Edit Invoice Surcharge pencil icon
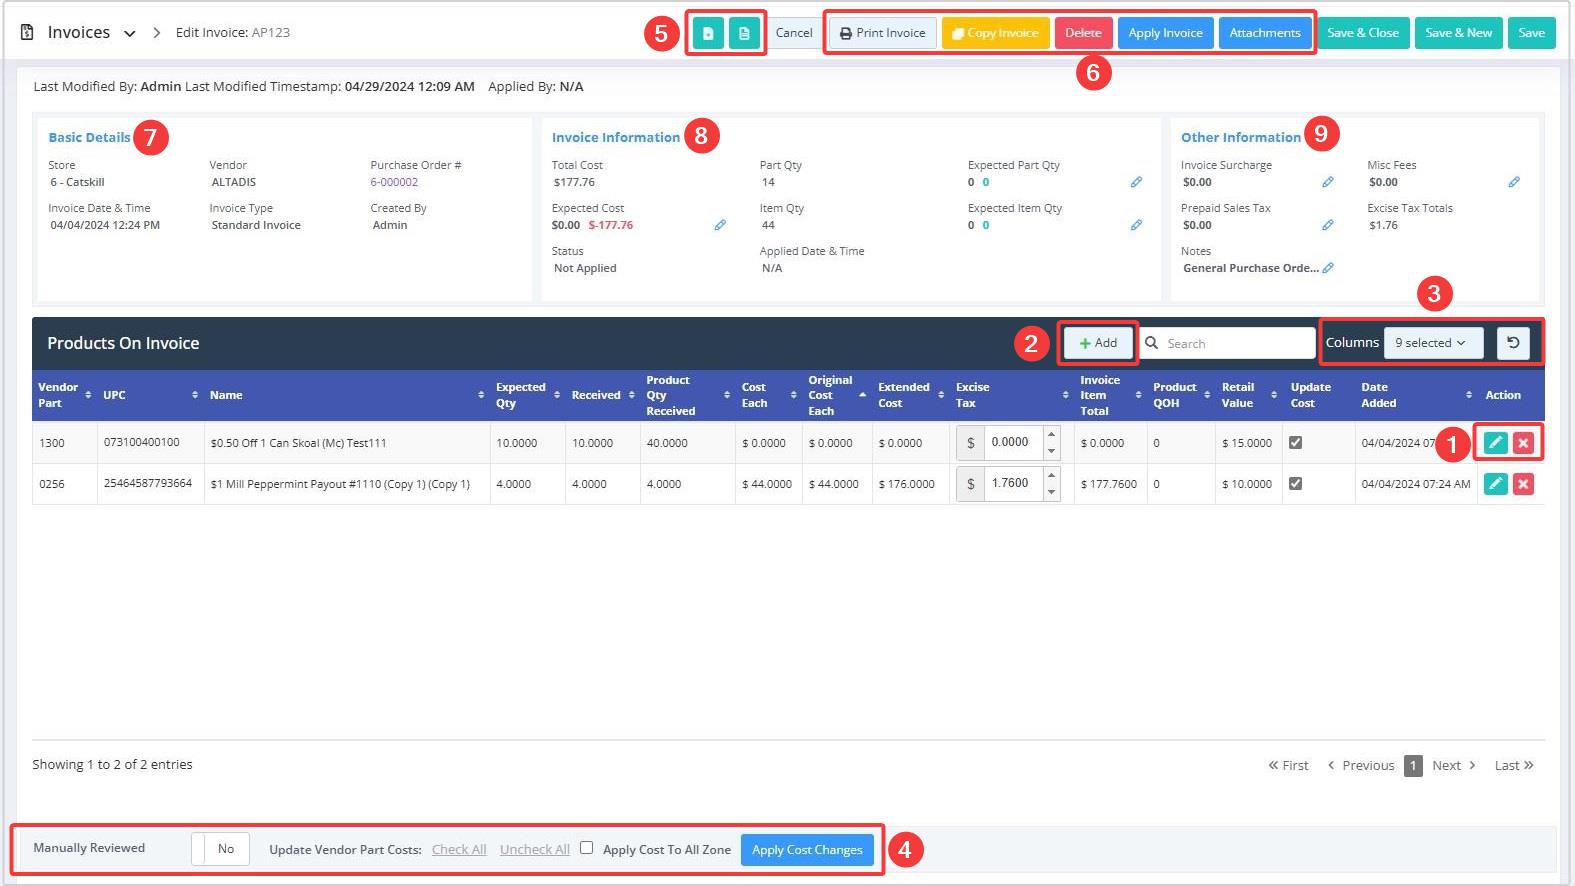1575x886 pixels. [1328, 182]
